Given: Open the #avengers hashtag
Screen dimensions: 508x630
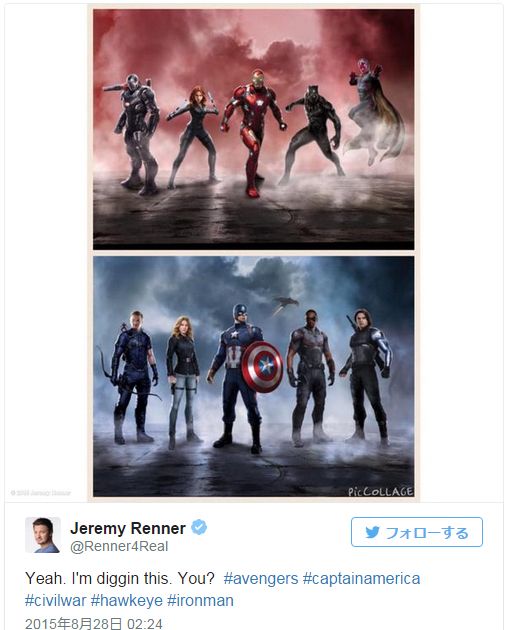Looking at the screenshot, I should [x=261, y=579].
